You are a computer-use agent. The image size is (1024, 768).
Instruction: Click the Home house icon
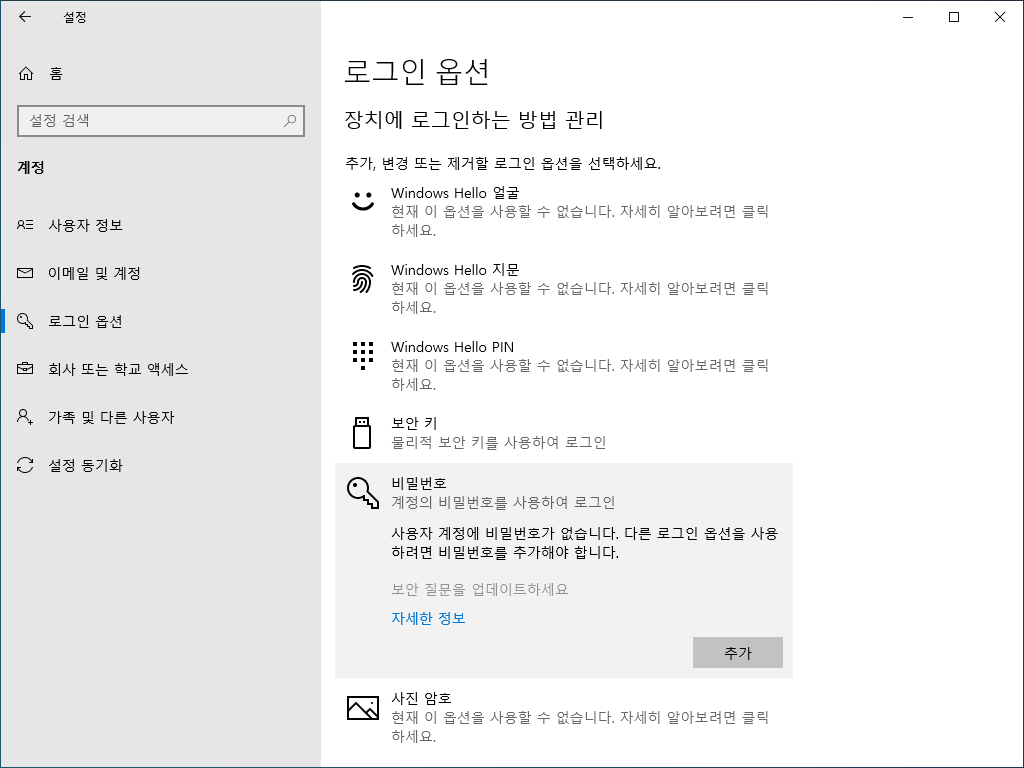(x=25, y=73)
